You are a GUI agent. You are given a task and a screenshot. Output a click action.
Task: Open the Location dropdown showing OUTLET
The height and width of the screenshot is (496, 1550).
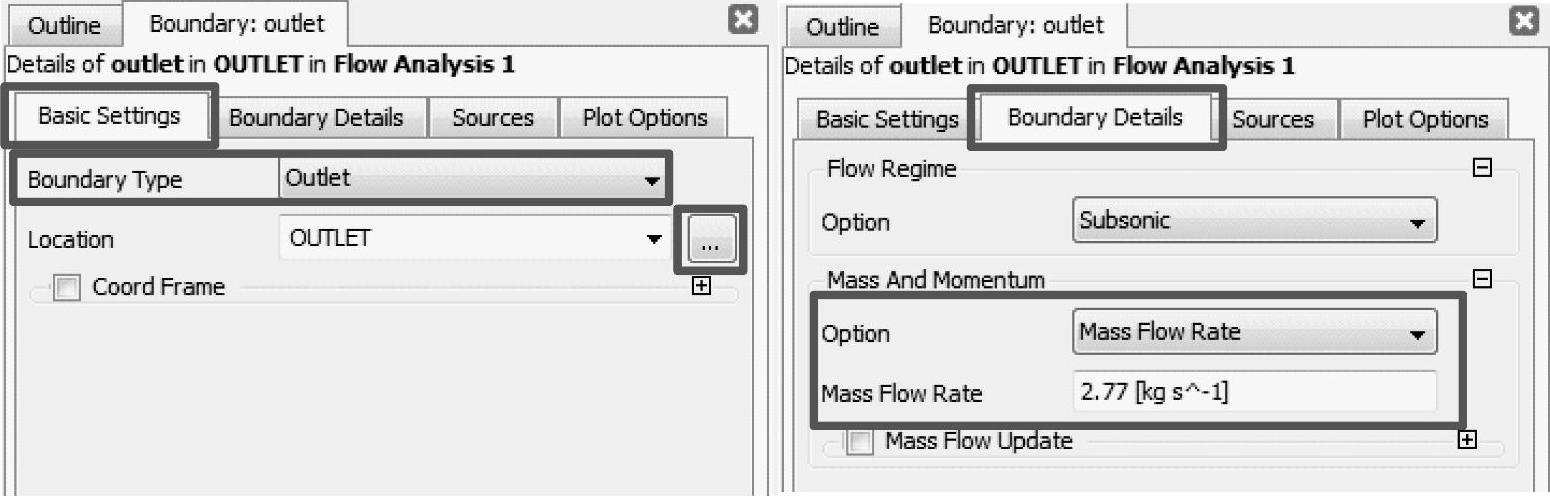474,239
